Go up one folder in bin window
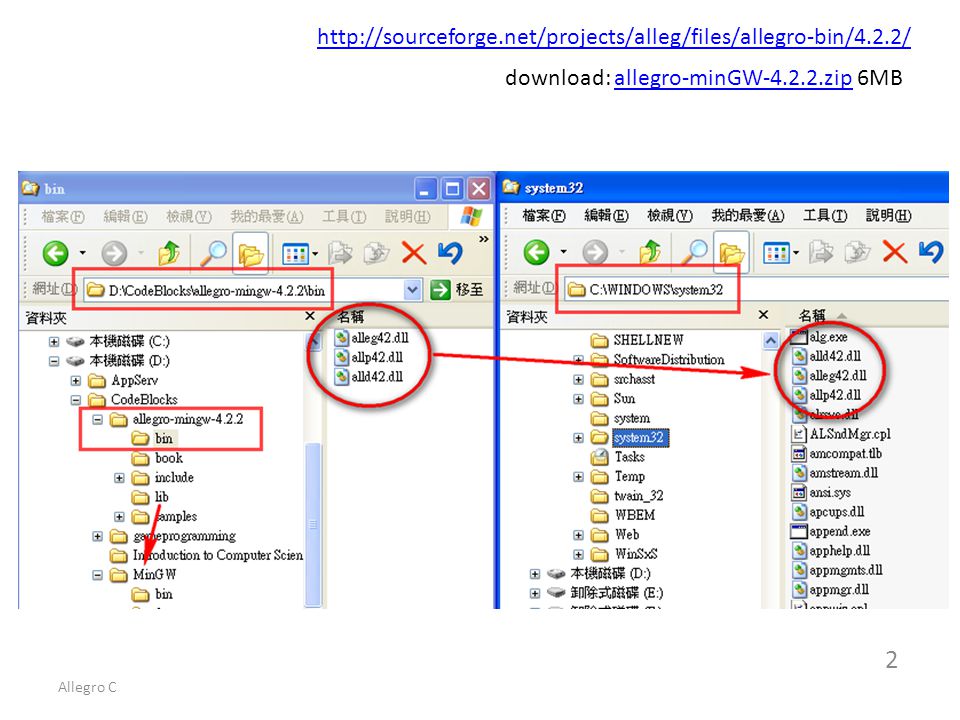Image resolution: width=960 pixels, height=720 pixels. (x=168, y=253)
